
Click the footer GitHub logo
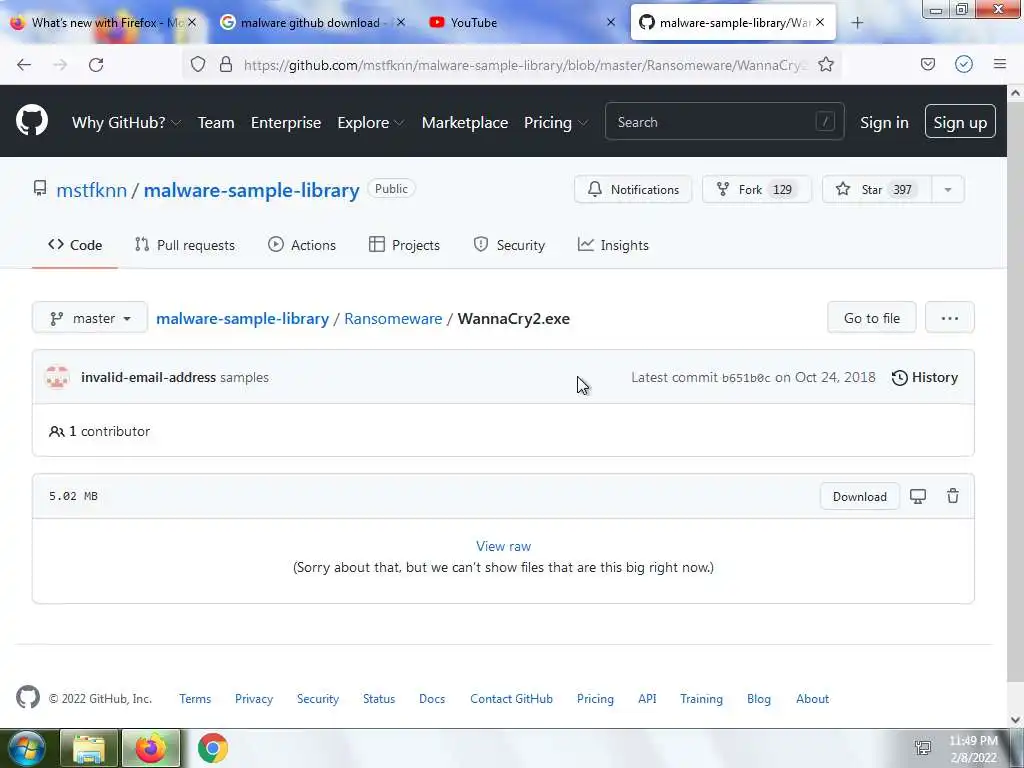pyautogui.click(x=27, y=697)
